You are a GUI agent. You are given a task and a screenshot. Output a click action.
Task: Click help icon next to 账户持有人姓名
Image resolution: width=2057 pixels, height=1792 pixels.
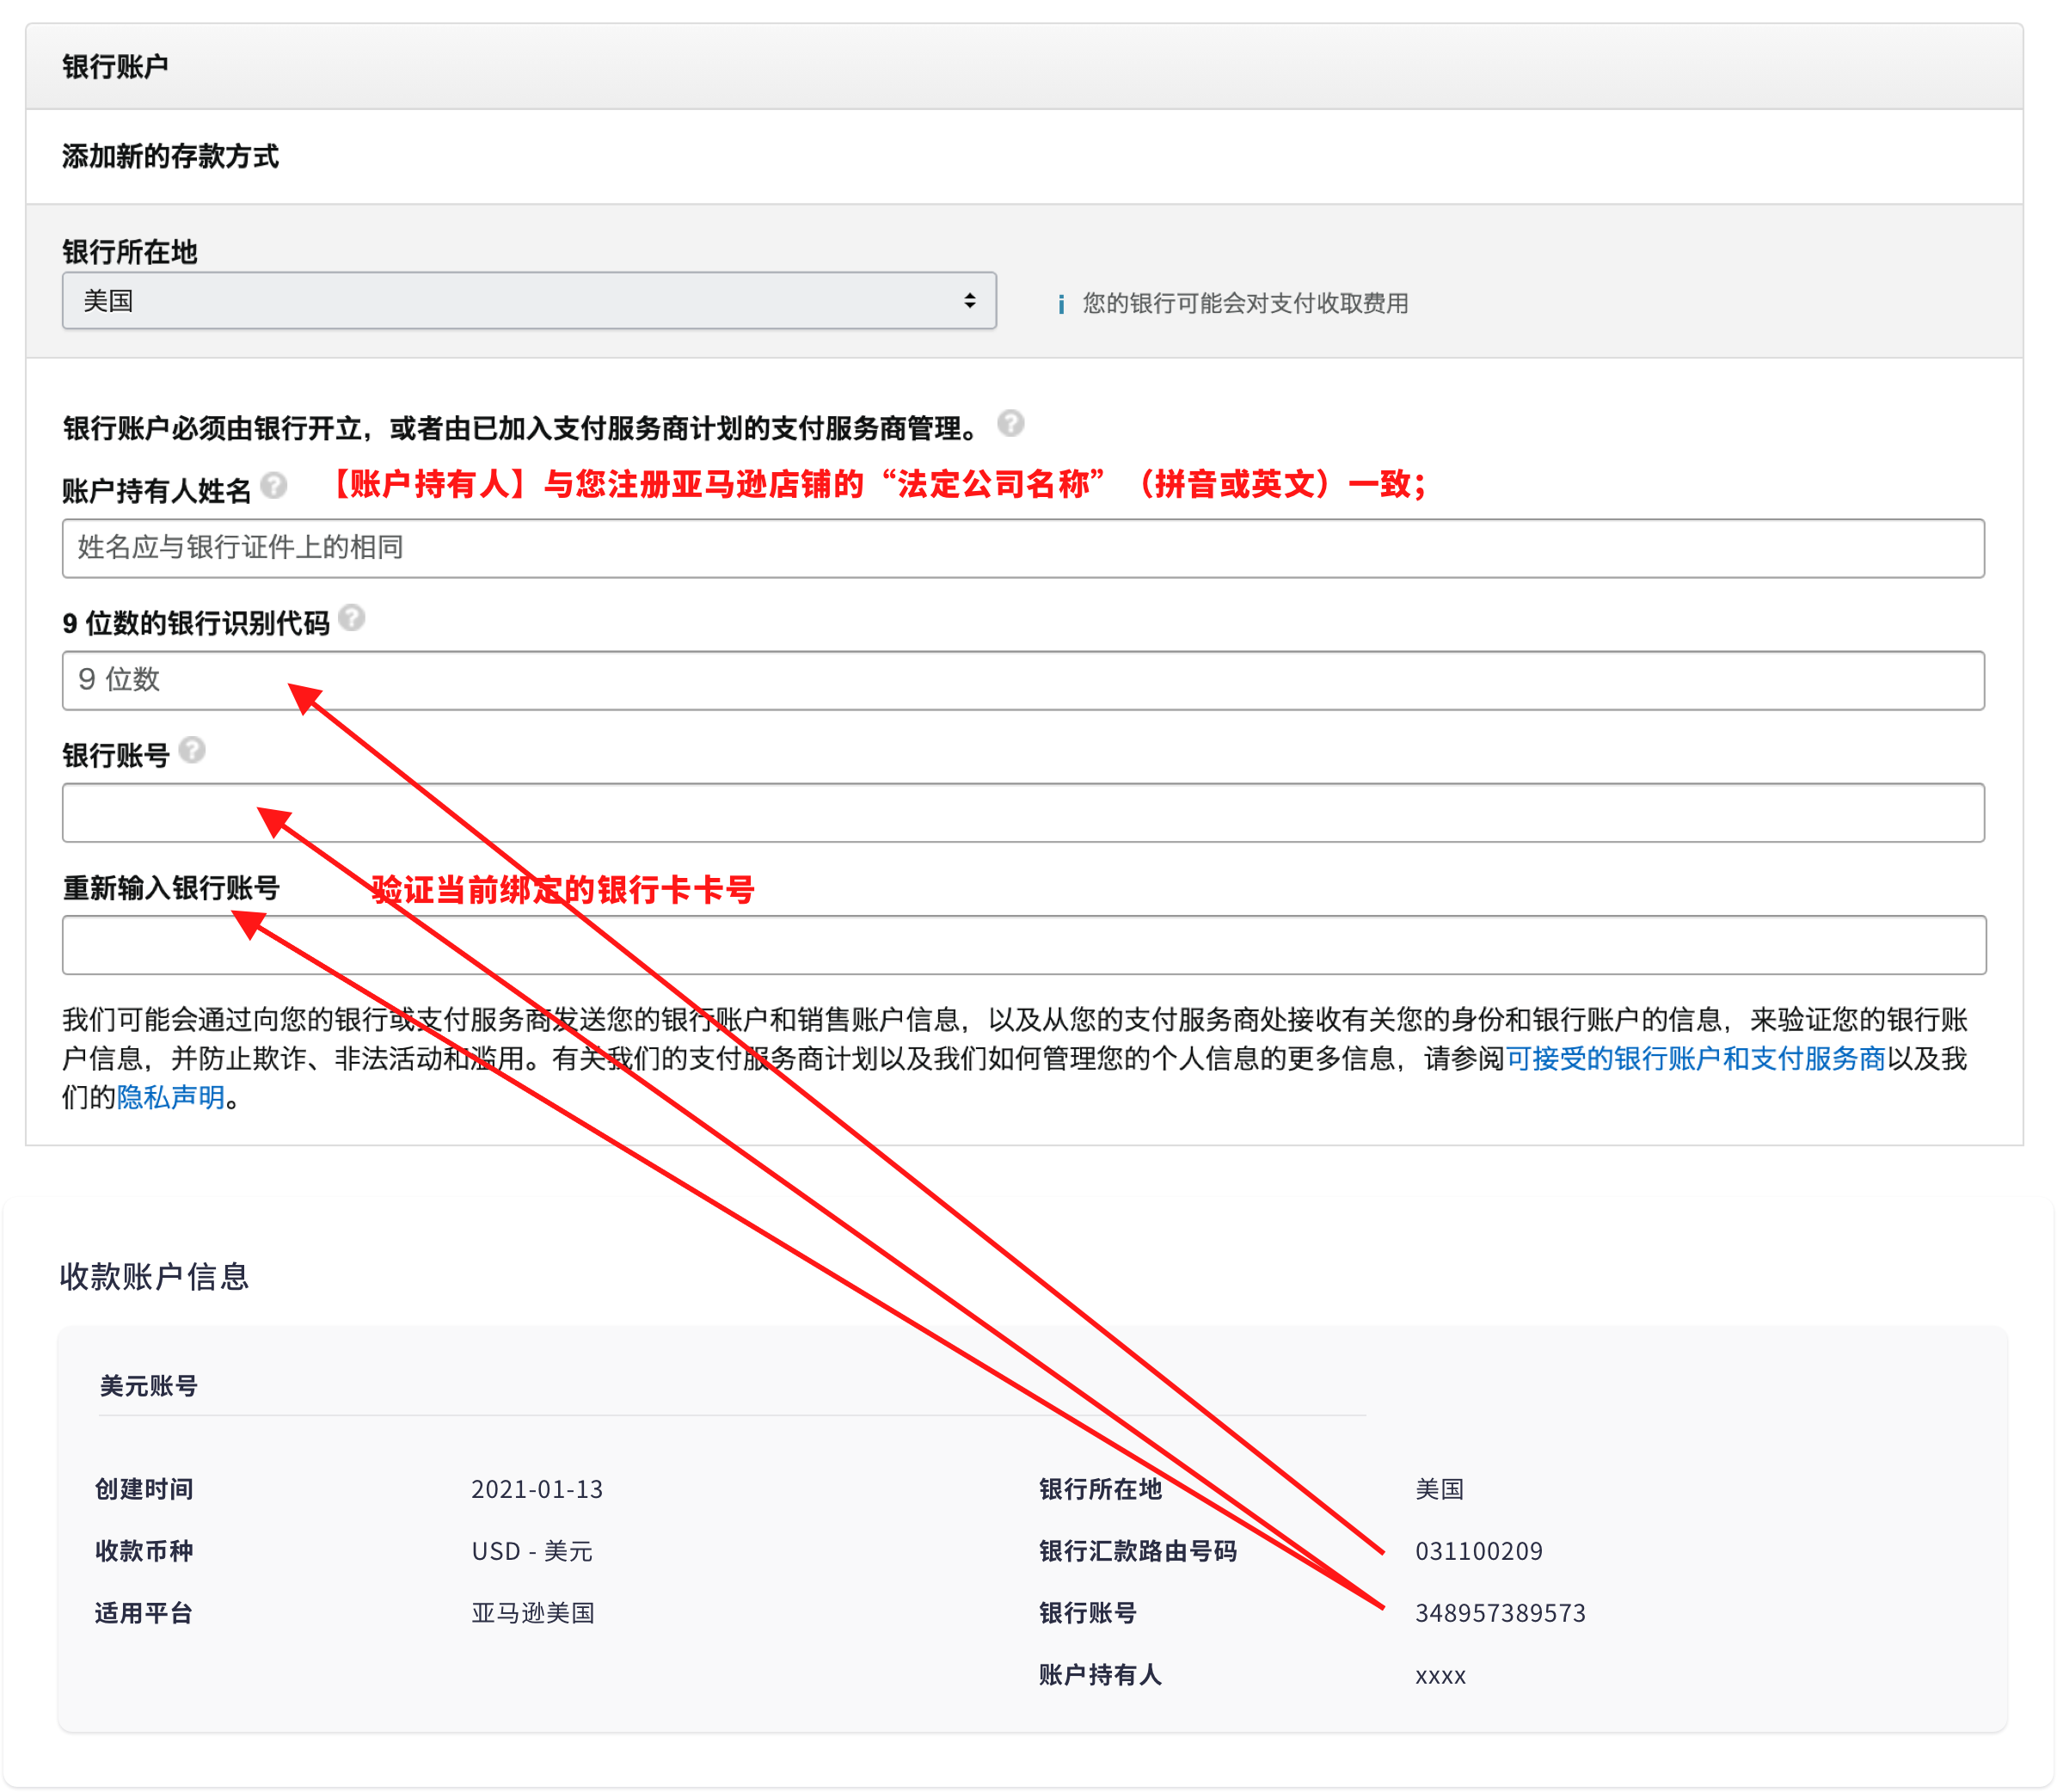274,486
